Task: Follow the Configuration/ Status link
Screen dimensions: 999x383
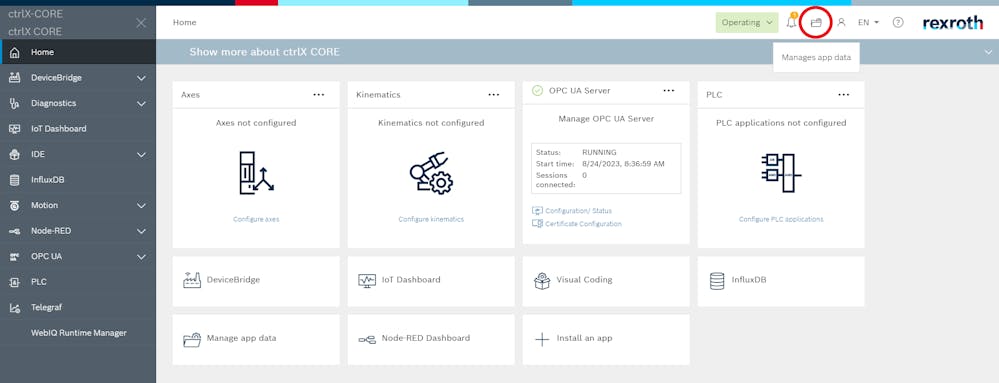Action: 579,210
